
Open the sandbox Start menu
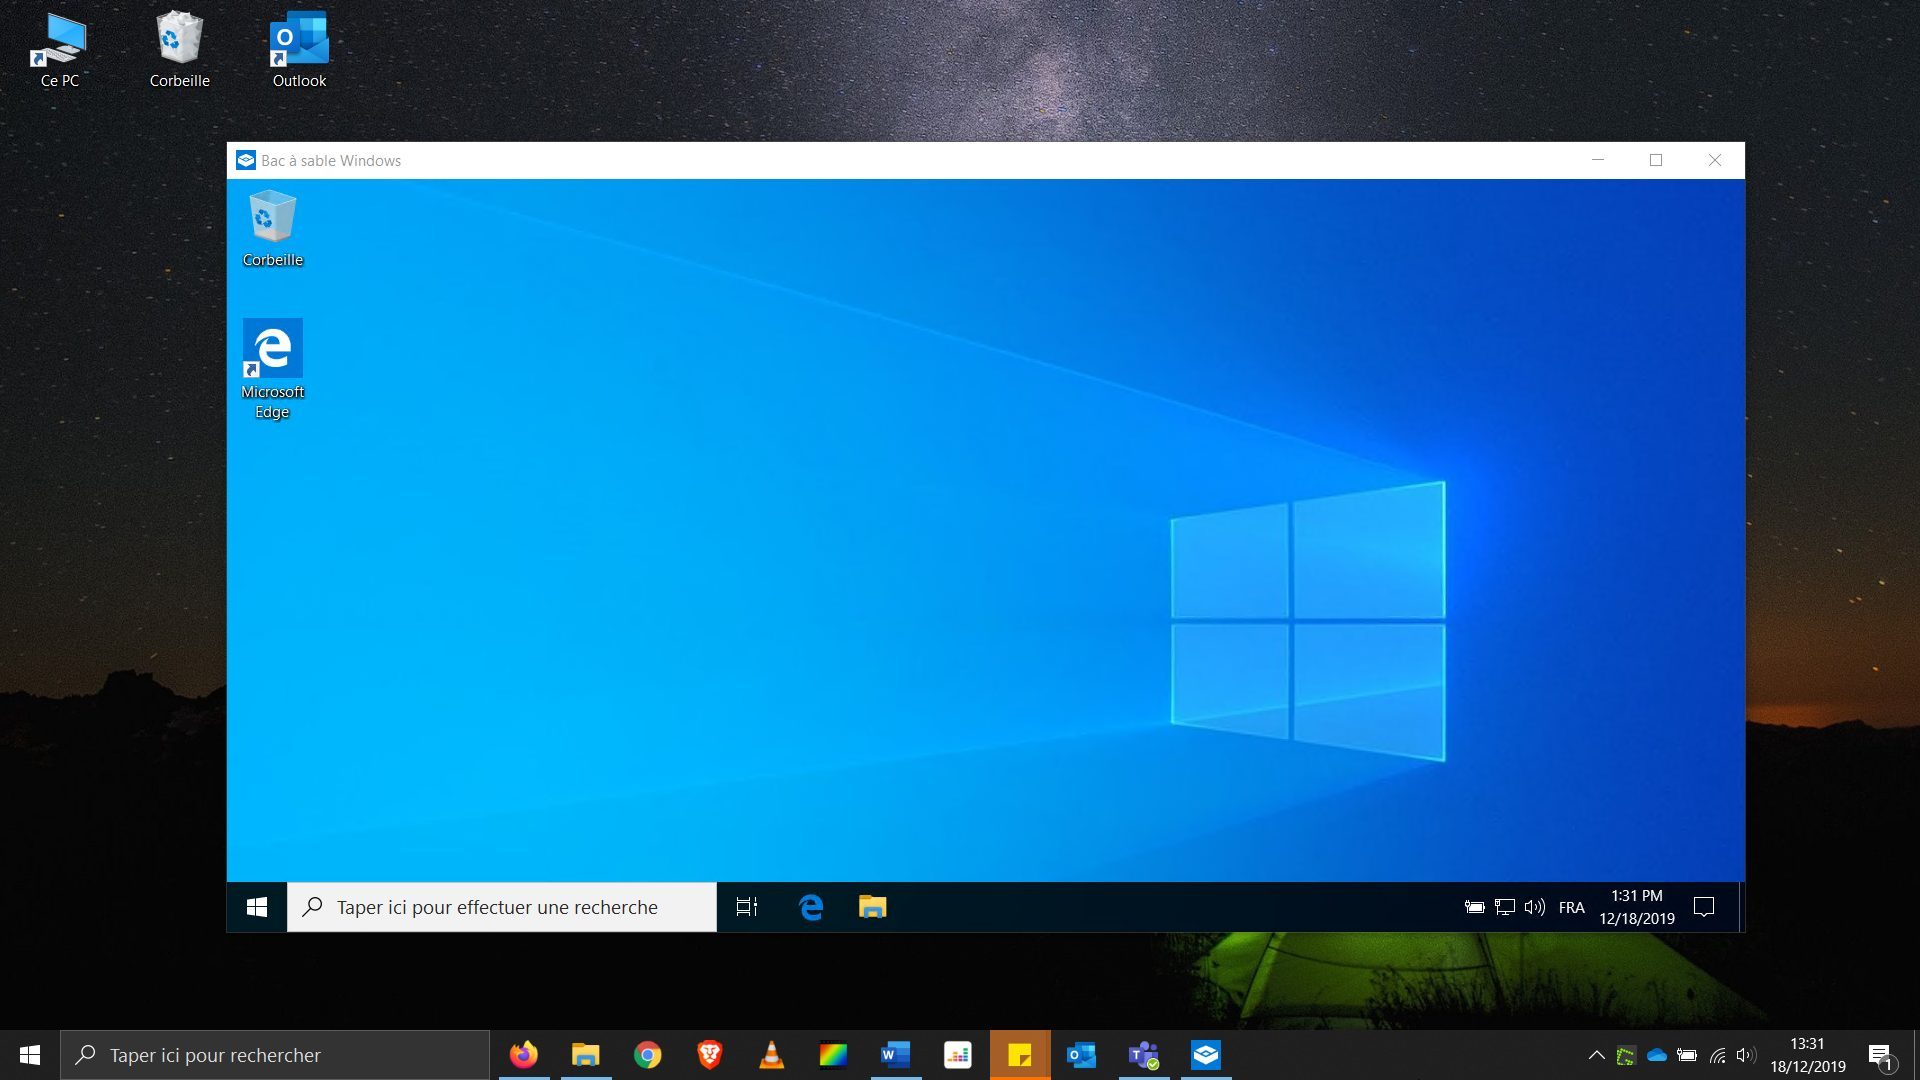tap(257, 907)
